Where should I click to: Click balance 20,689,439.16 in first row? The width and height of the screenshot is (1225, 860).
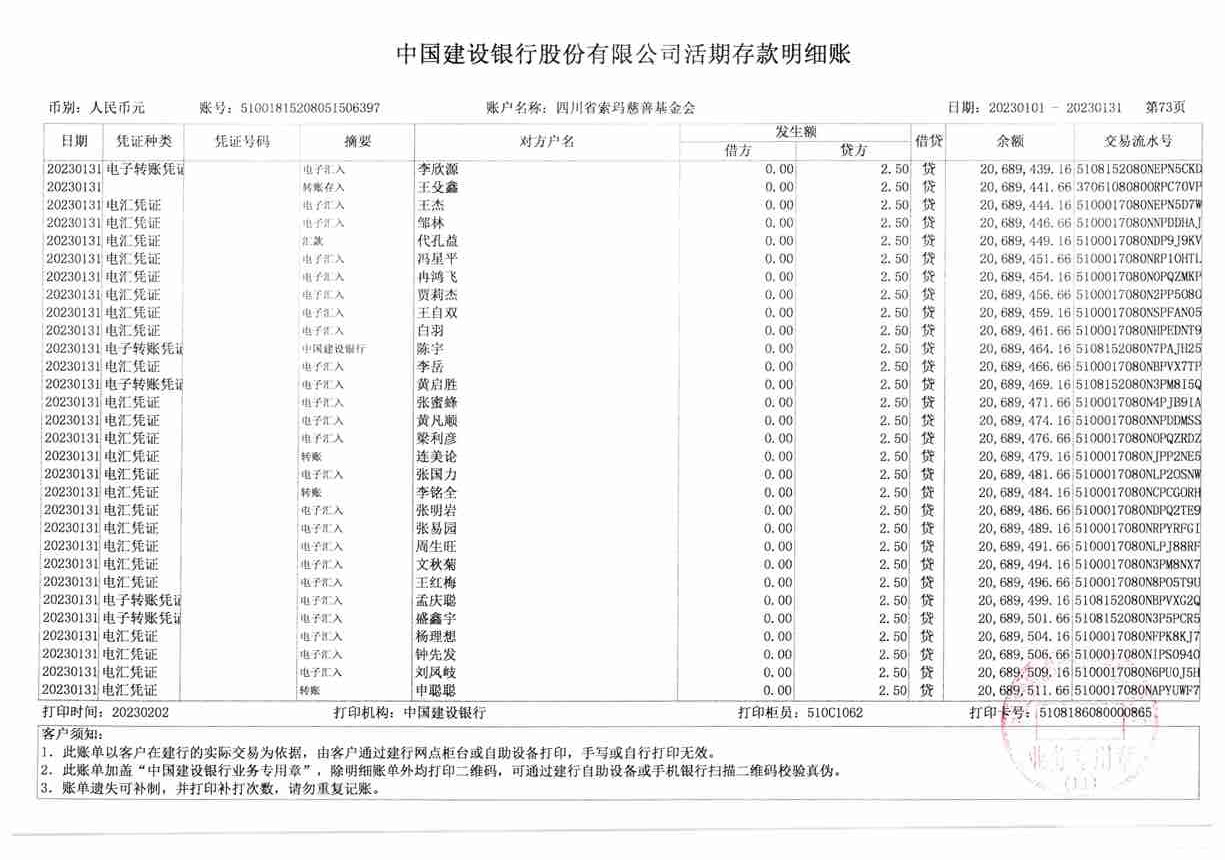click(x=1025, y=169)
